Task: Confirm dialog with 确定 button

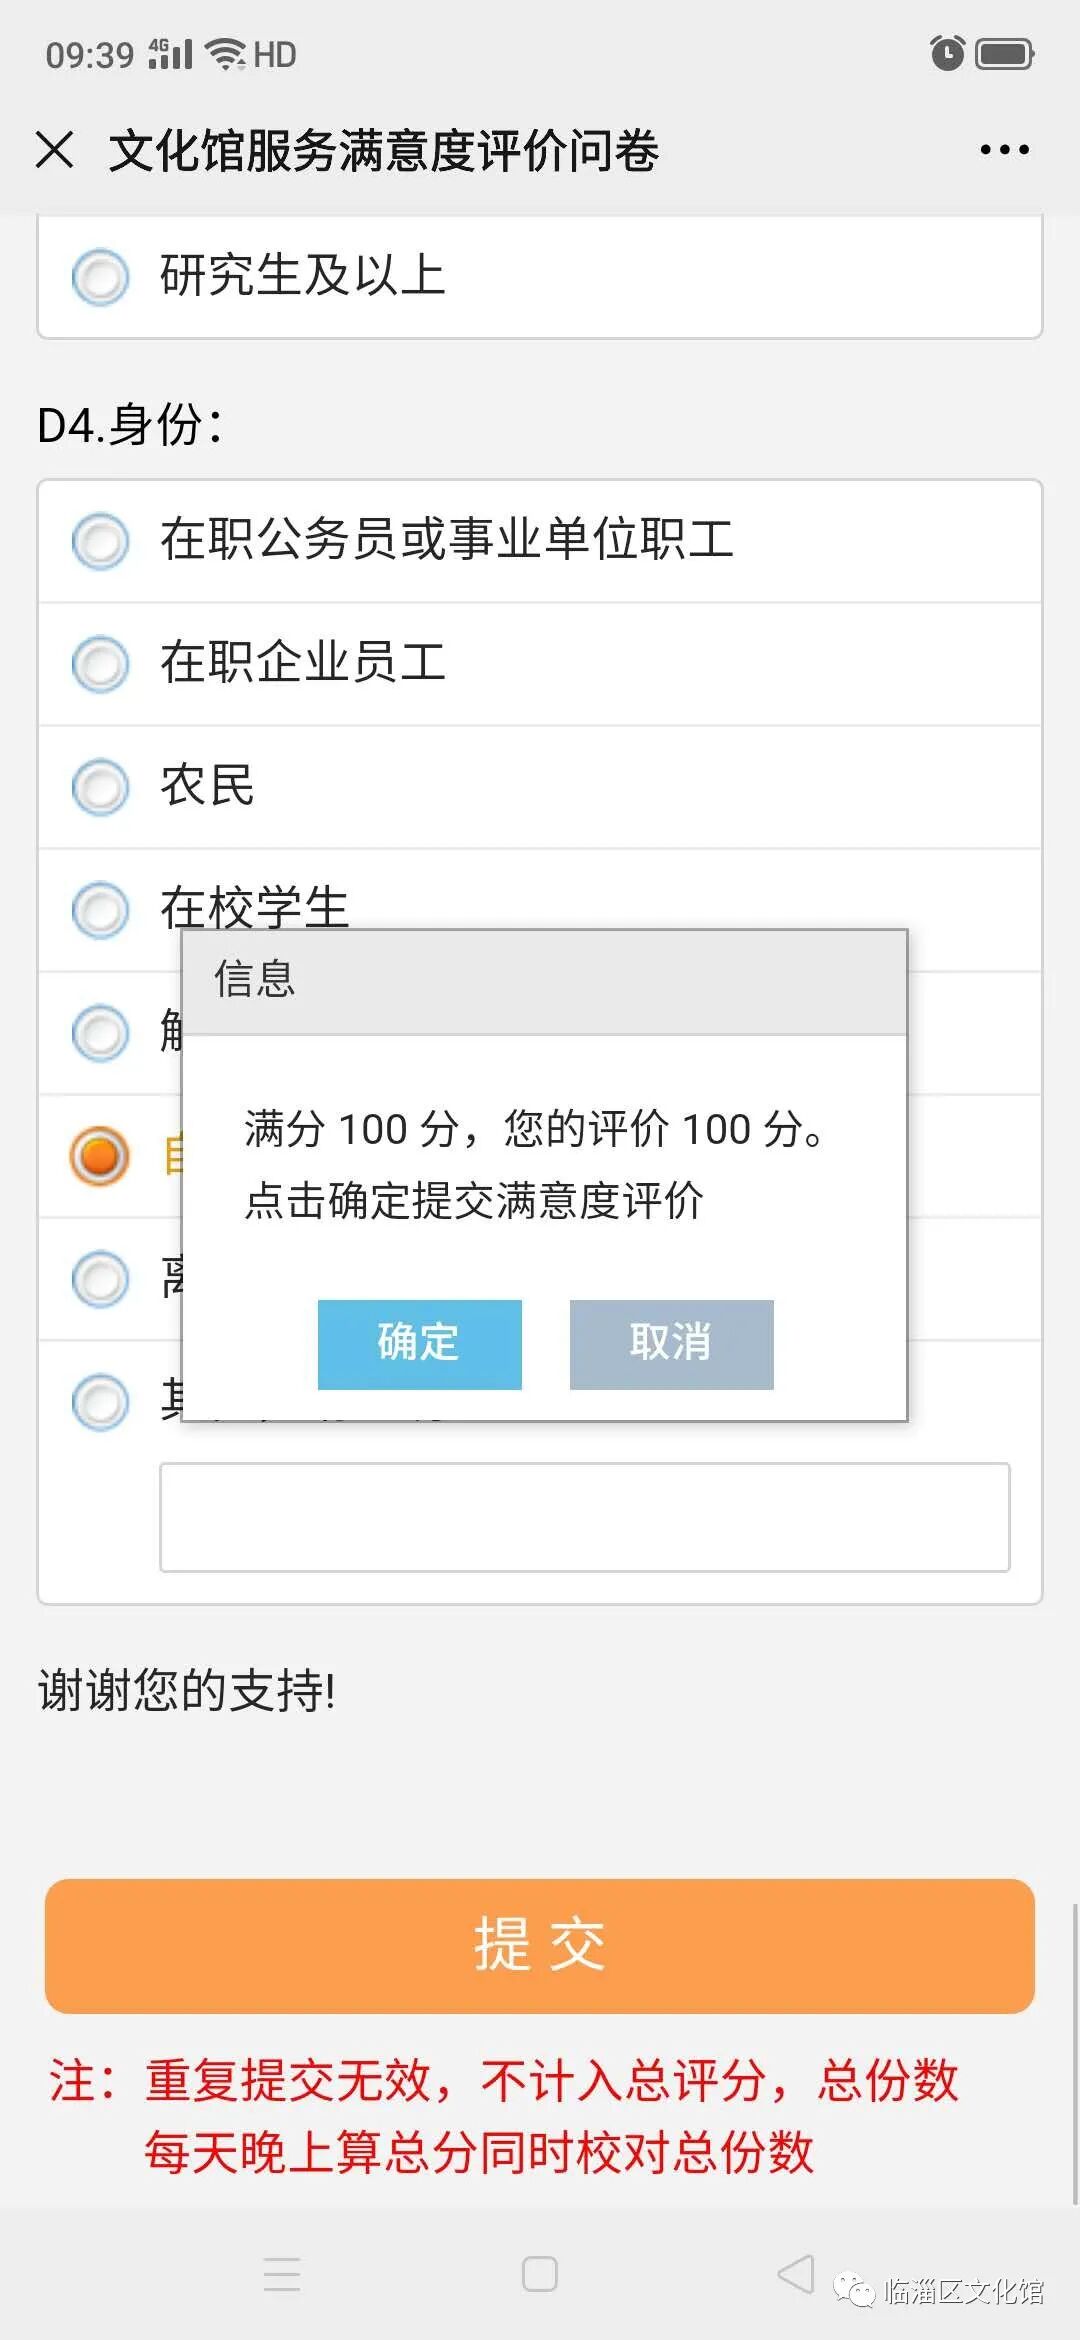Action: [x=419, y=1344]
